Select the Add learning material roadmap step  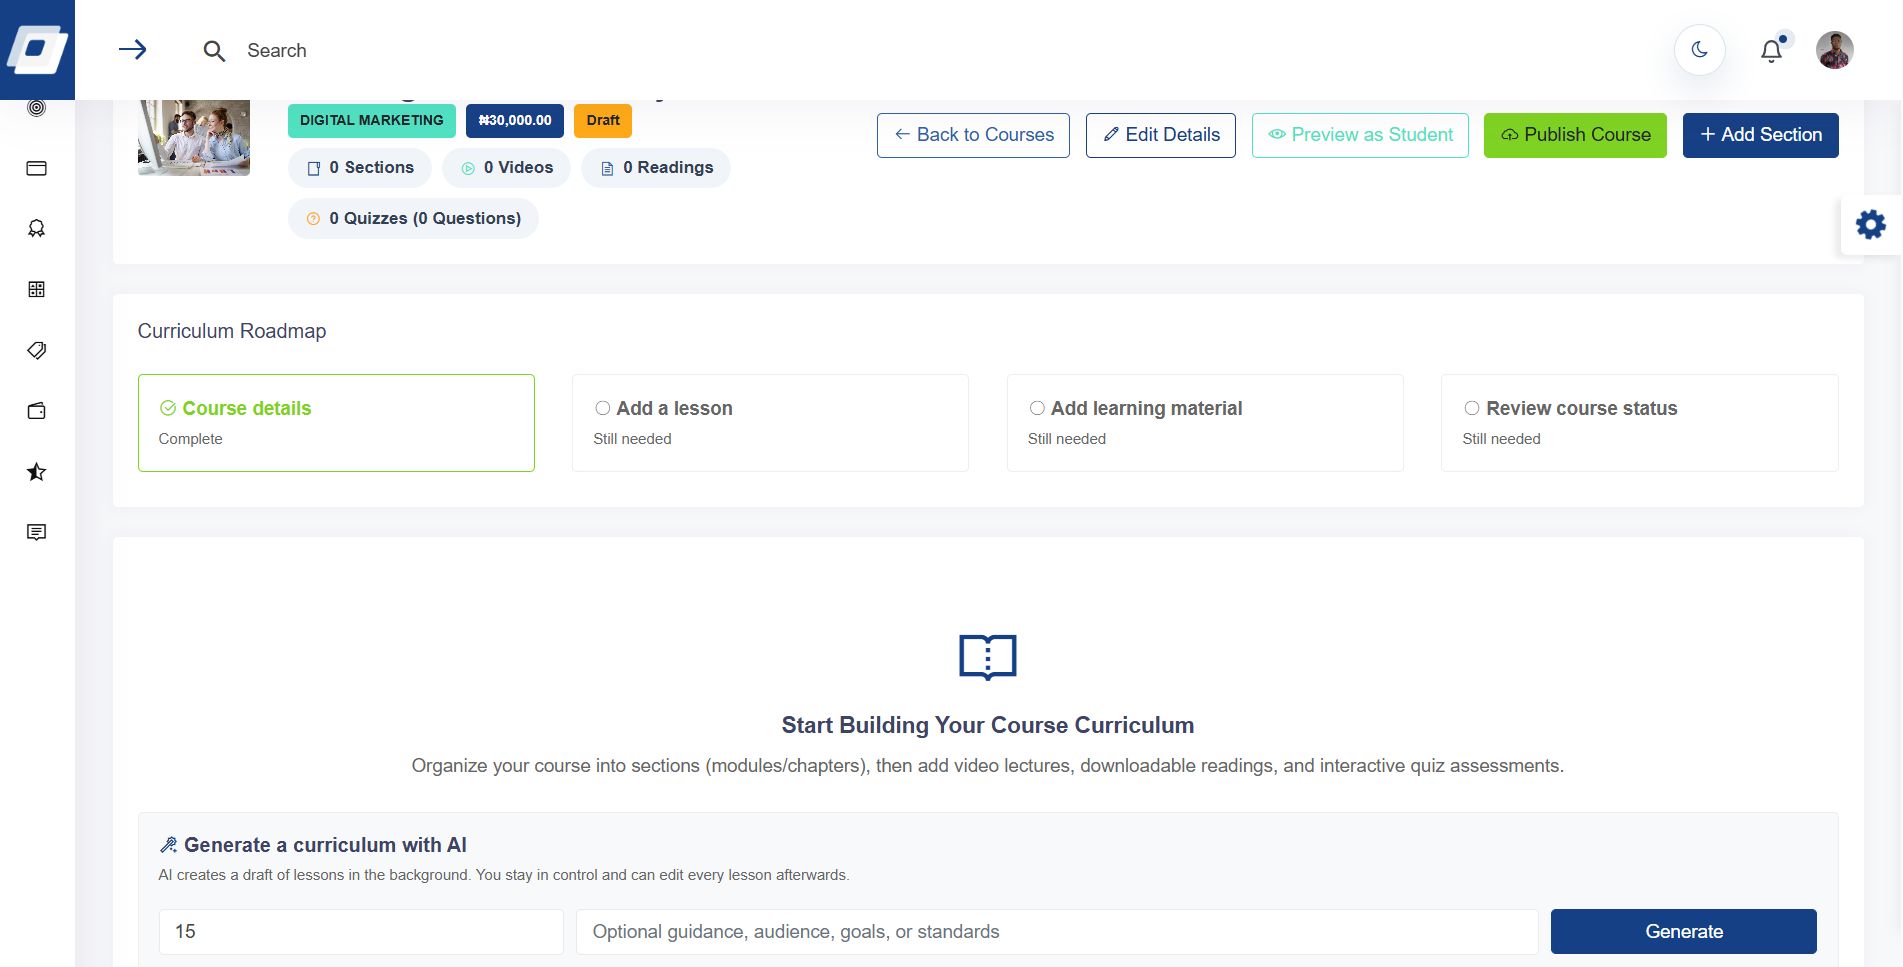[1205, 423]
